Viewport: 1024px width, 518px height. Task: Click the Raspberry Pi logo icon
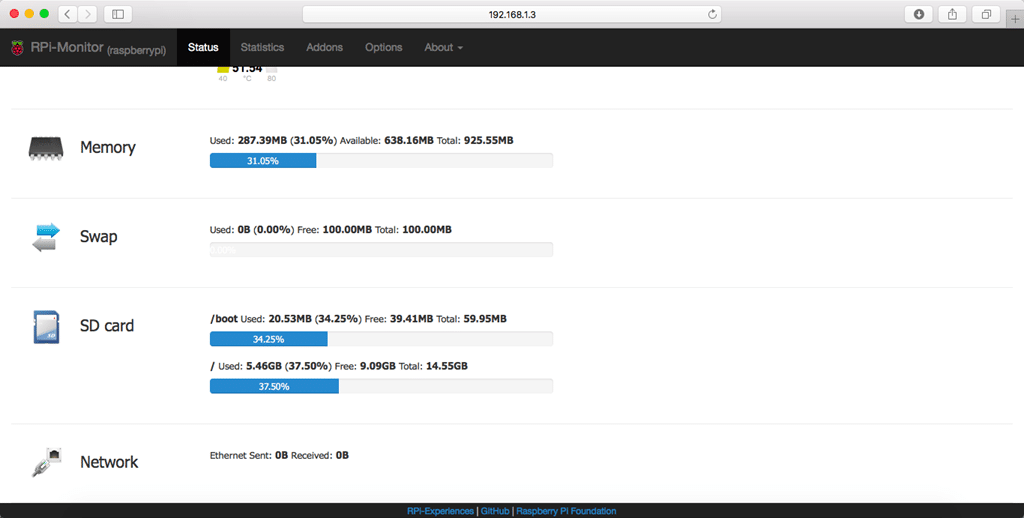click(18, 48)
